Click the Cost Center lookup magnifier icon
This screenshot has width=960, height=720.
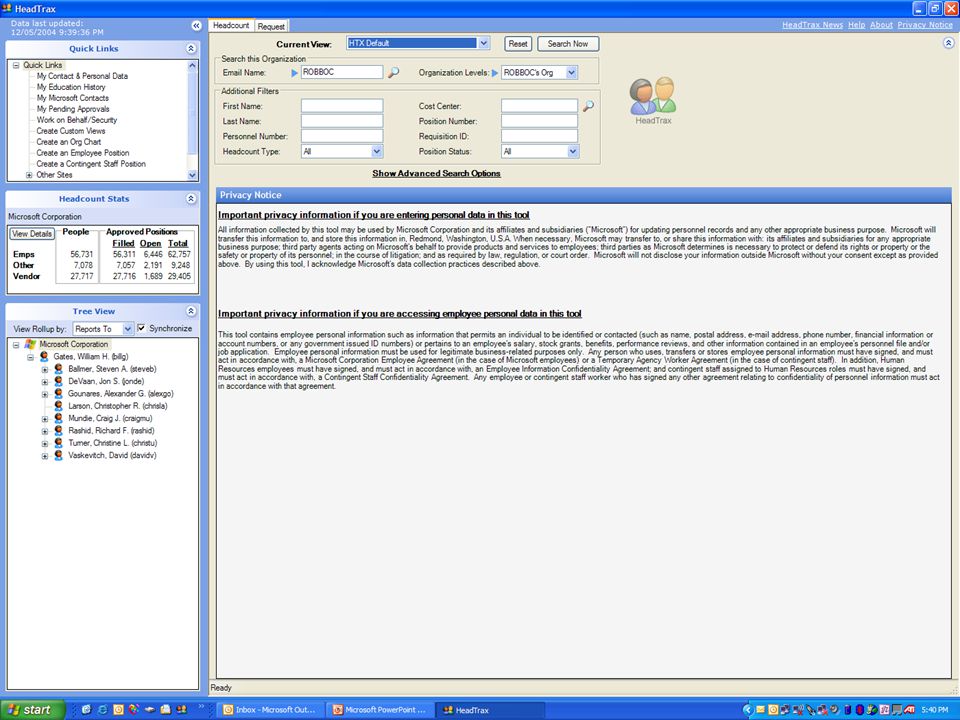point(588,106)
